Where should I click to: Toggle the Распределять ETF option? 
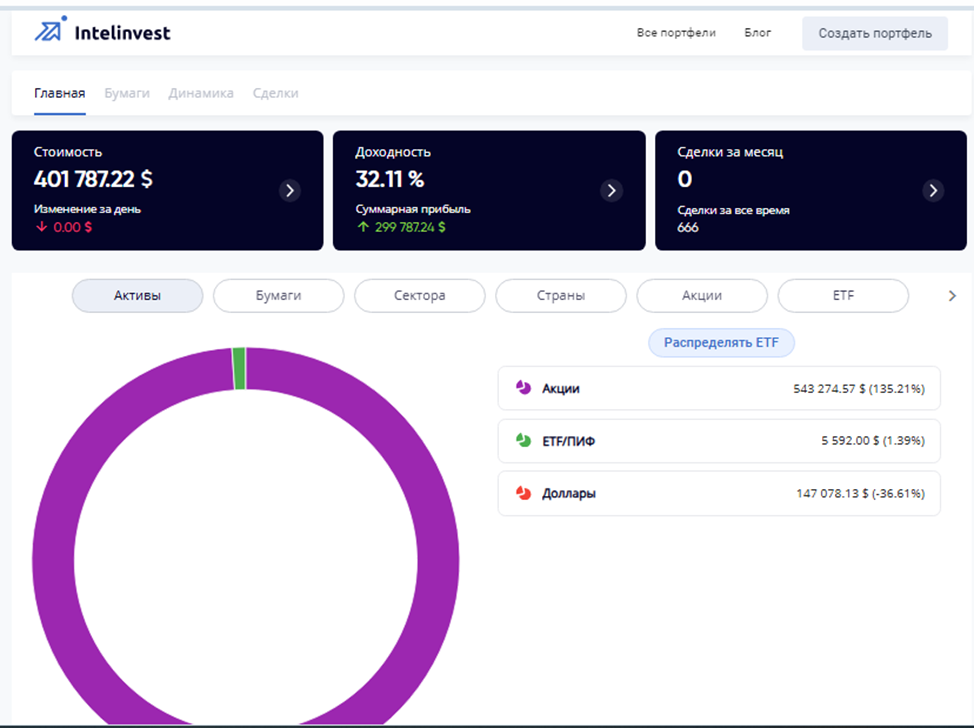click(x=721, y=343)
